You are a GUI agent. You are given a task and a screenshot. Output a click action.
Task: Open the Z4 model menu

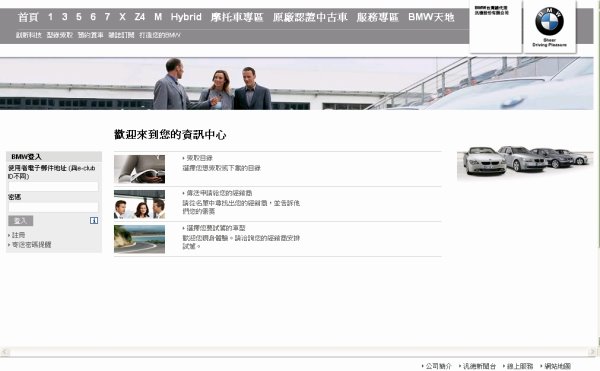click(140, 17)
